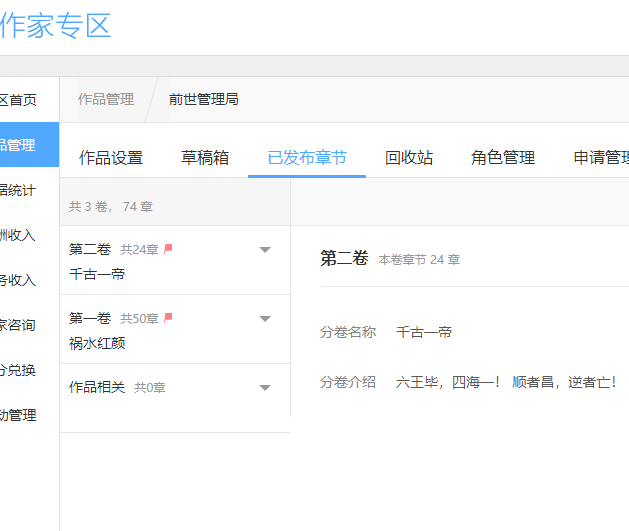Select the 已发布章节 tab
This screenshot has width=629, height=531.
(307, 158)
